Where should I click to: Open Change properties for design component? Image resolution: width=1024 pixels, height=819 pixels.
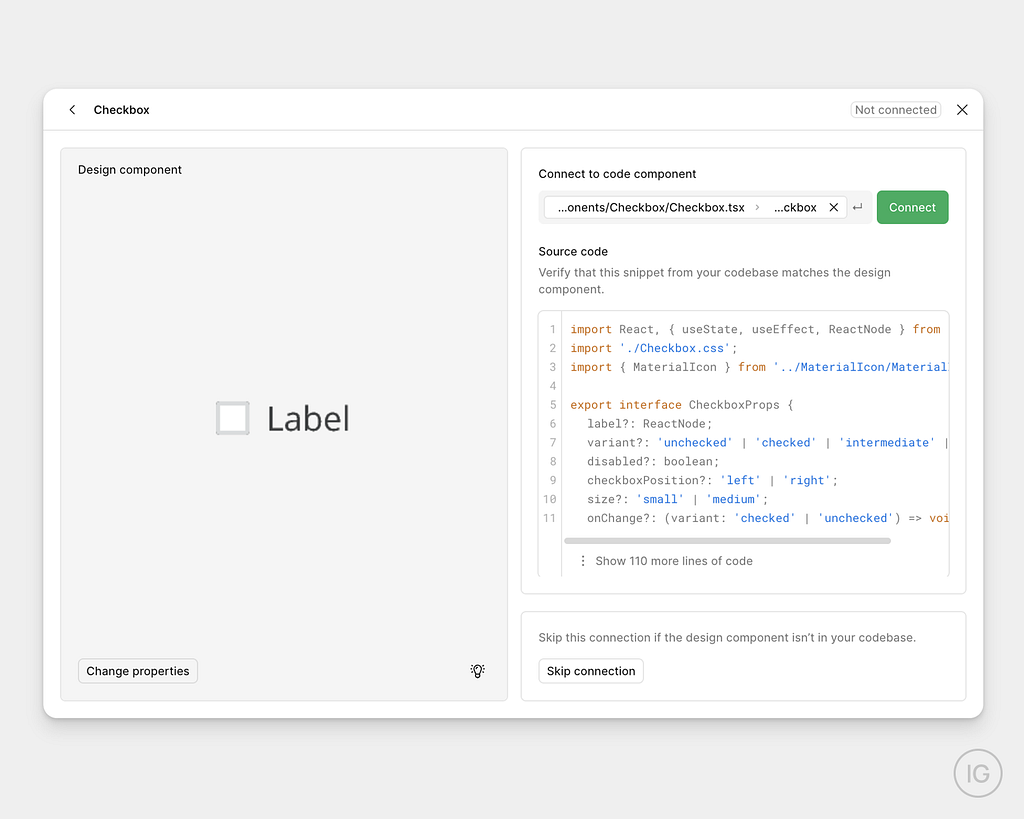[138, 671]
